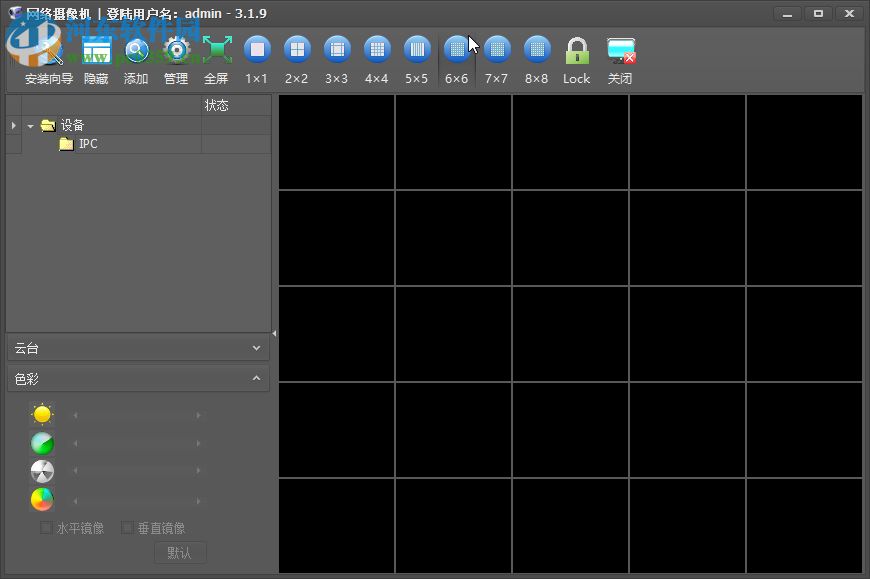The height and width of the screenshot is (579, 870).
Task: Switch to 1x1 single view layout
Action: (x=257, y=50)
